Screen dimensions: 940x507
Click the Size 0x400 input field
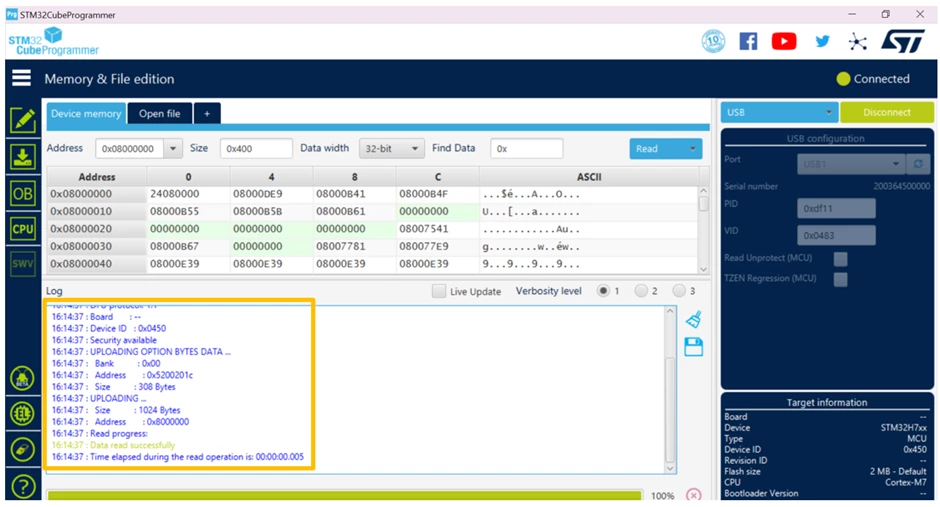(256, 149)
